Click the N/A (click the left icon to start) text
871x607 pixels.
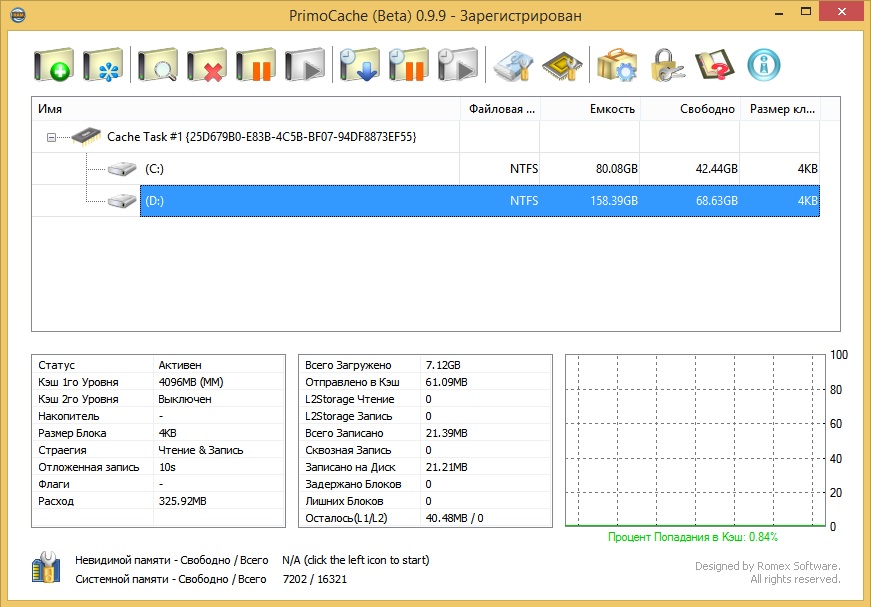(356, 560)
